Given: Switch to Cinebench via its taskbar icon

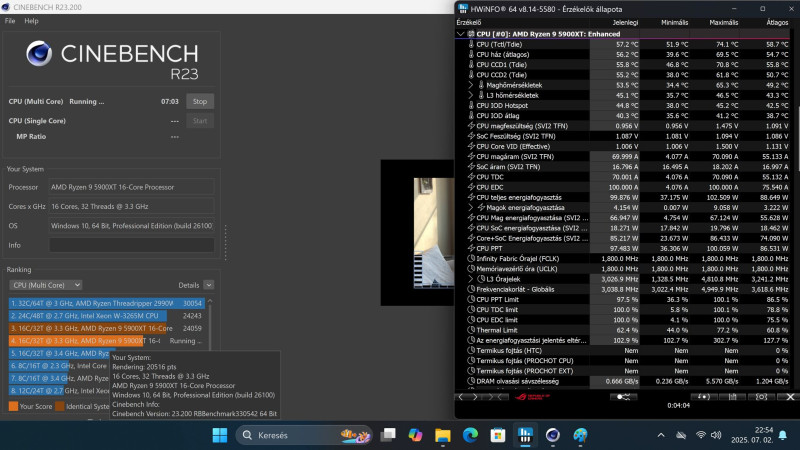Looking at the screenshot, I should (x=553, y=435).
